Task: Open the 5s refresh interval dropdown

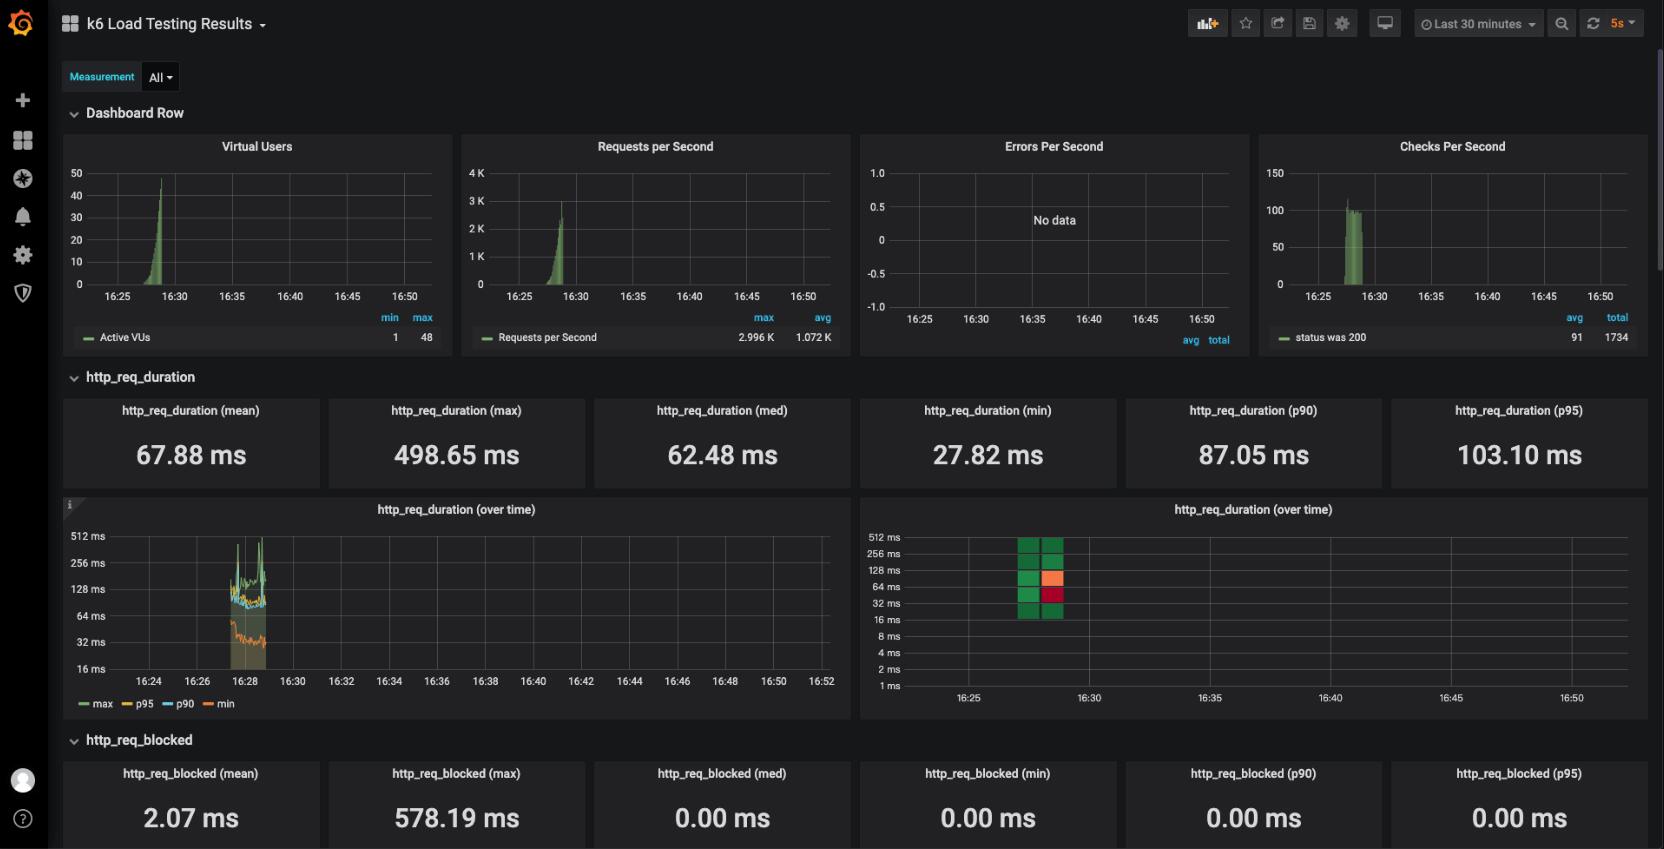Action: pyautogui.click(x=1623, y=24)
